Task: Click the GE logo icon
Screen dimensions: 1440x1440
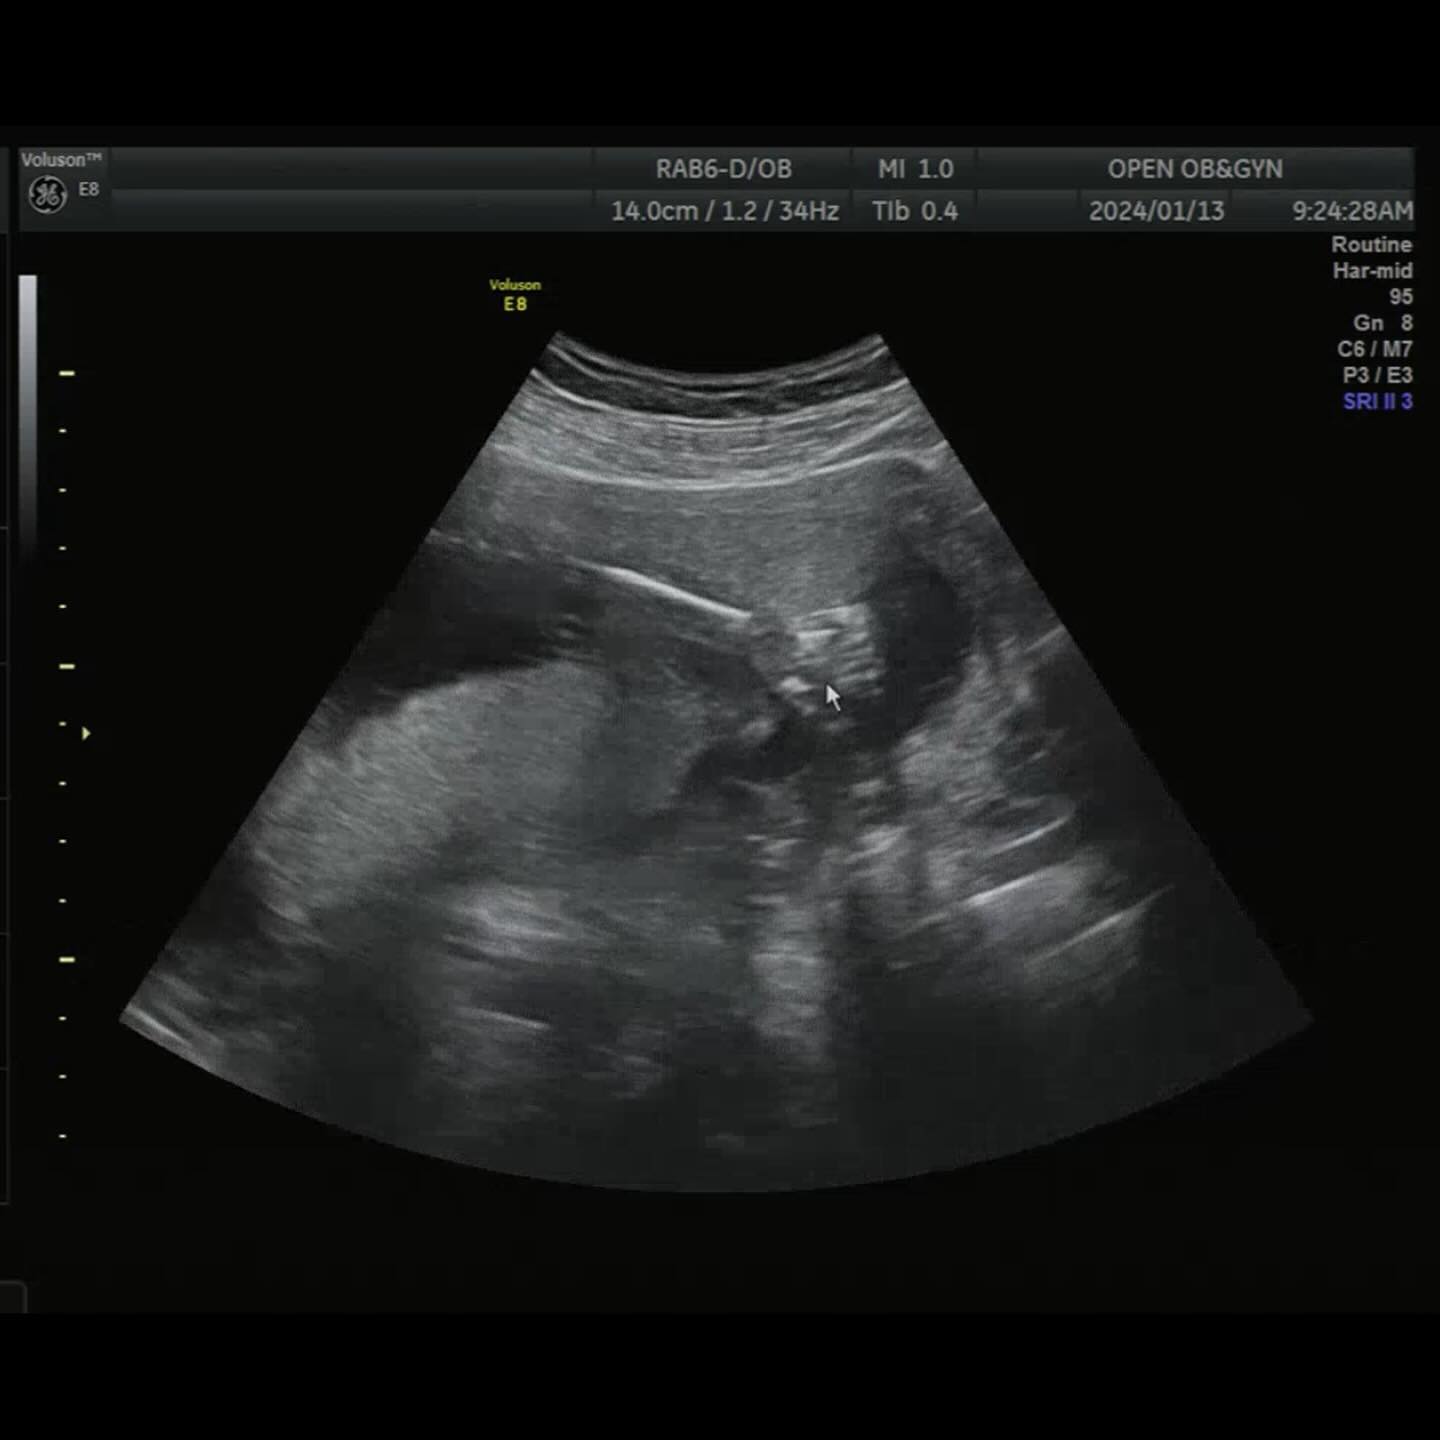Action: 47,194
